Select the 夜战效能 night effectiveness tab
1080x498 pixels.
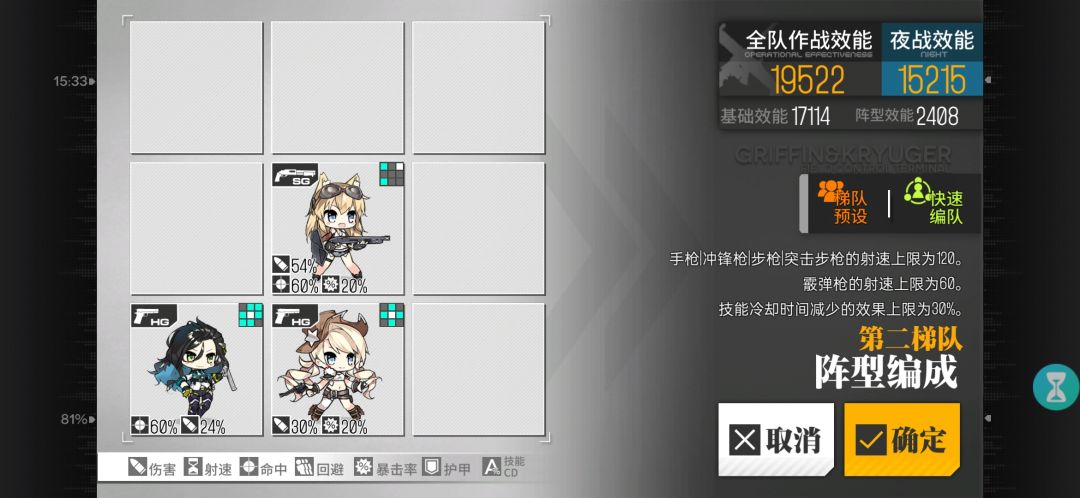[x=932, y=60]
